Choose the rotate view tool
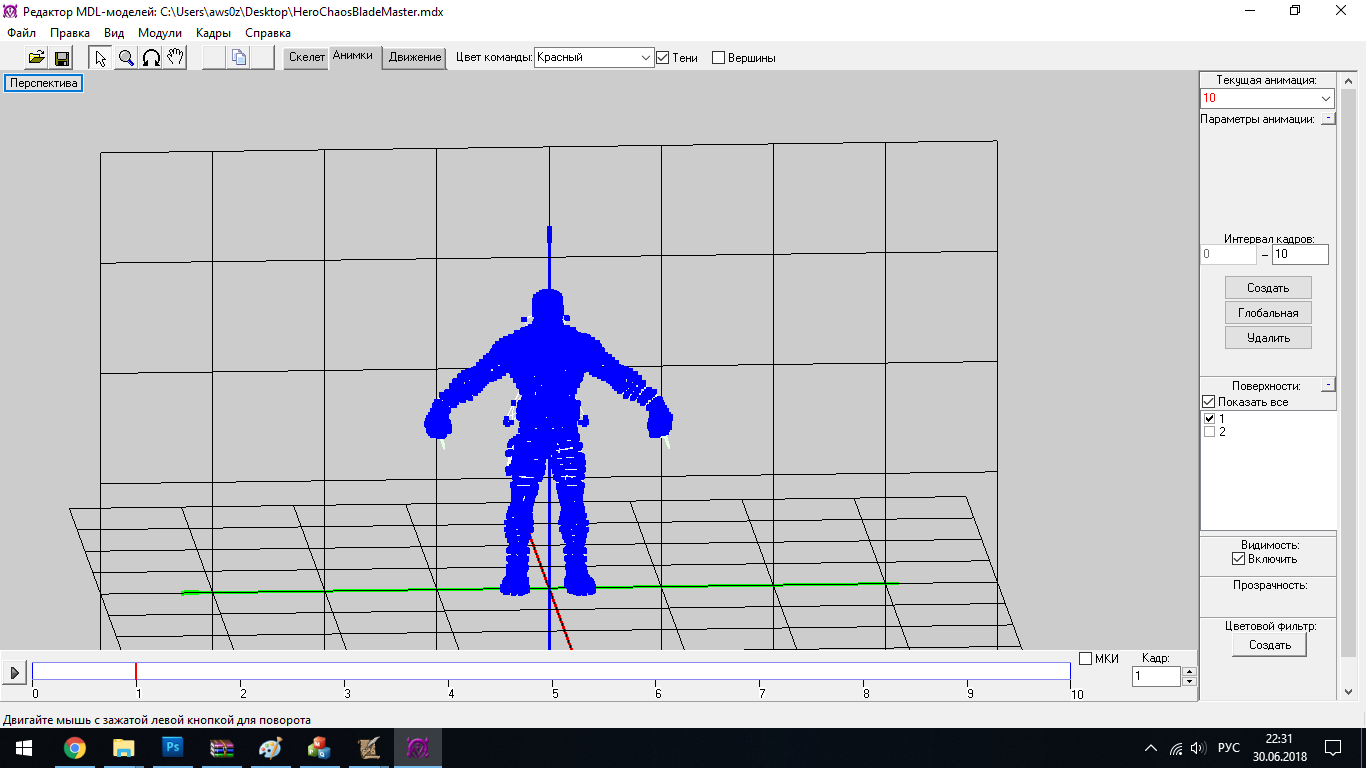This screenshot has height=768, width=1366. coord(151,58)
